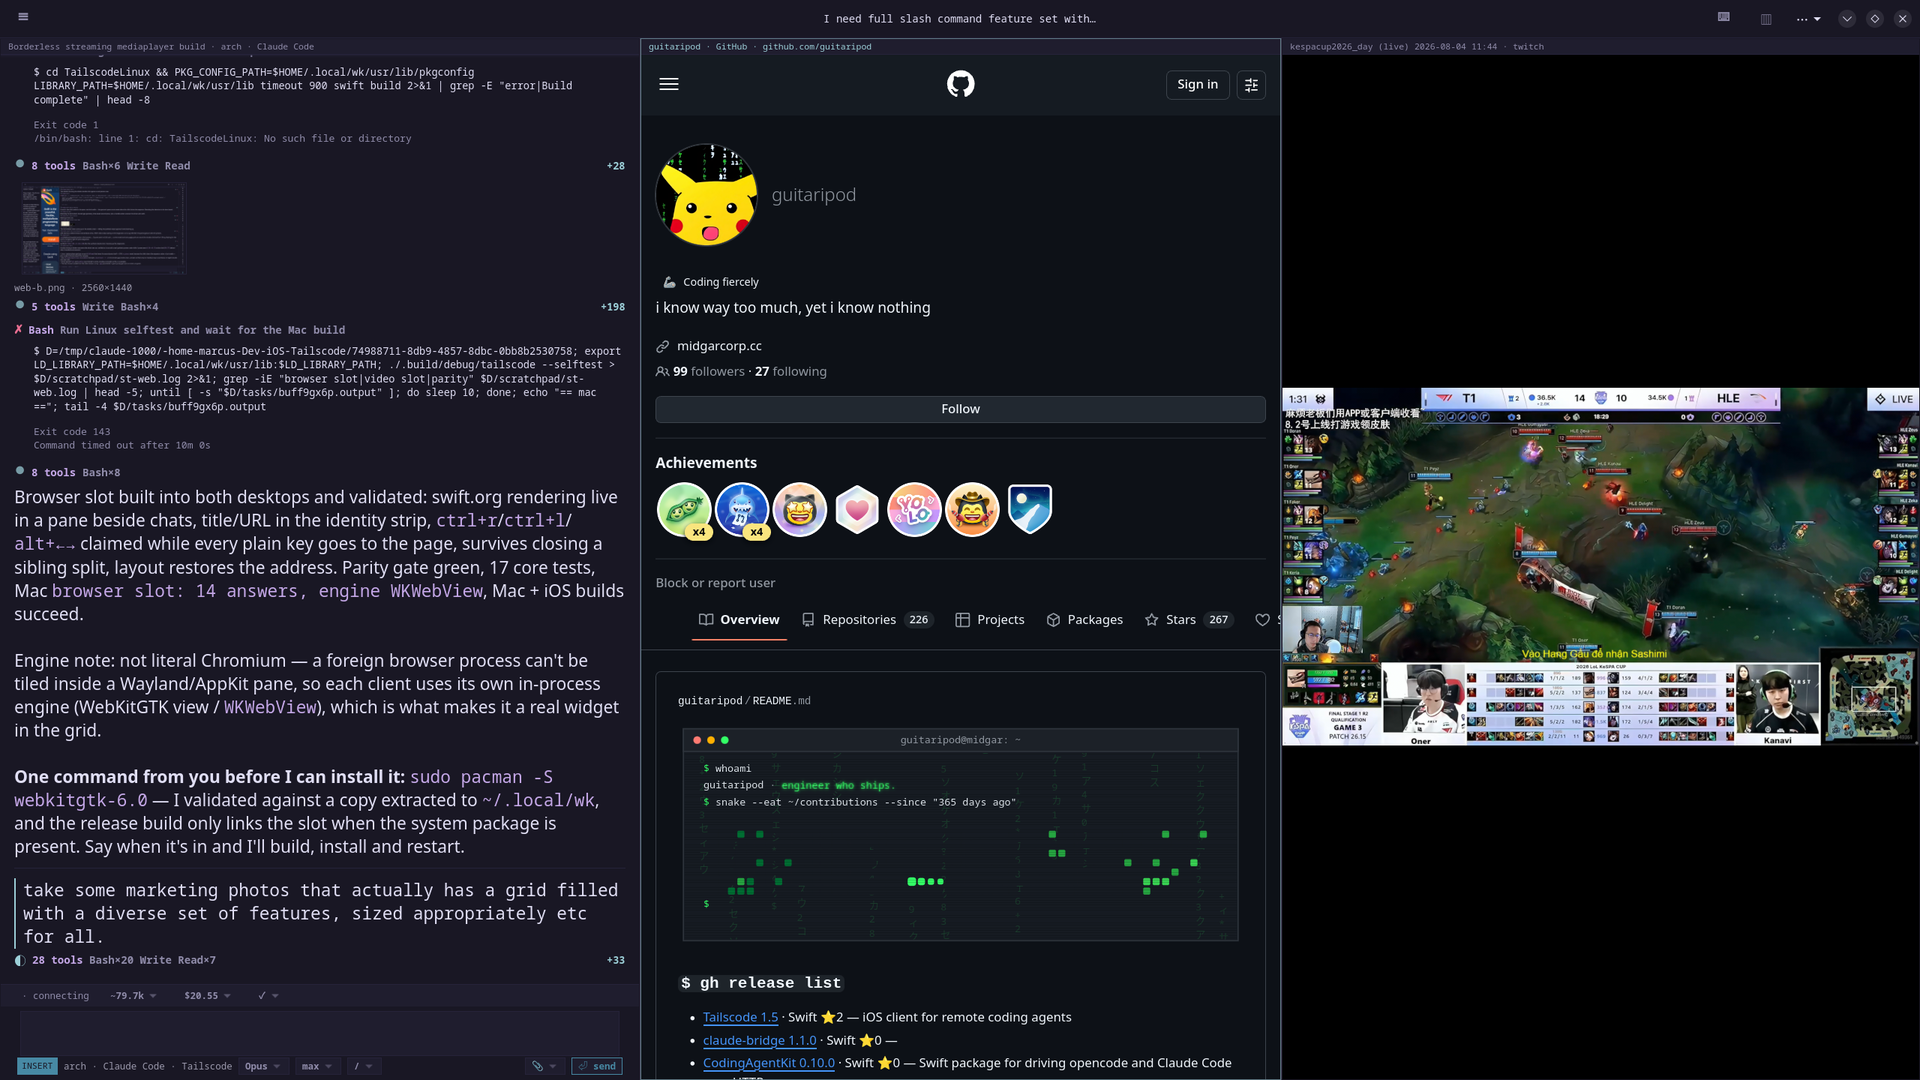Click the collapse chevron button in title bar
Viewport: 1920px width, 1080px height.
point(1846,19)
